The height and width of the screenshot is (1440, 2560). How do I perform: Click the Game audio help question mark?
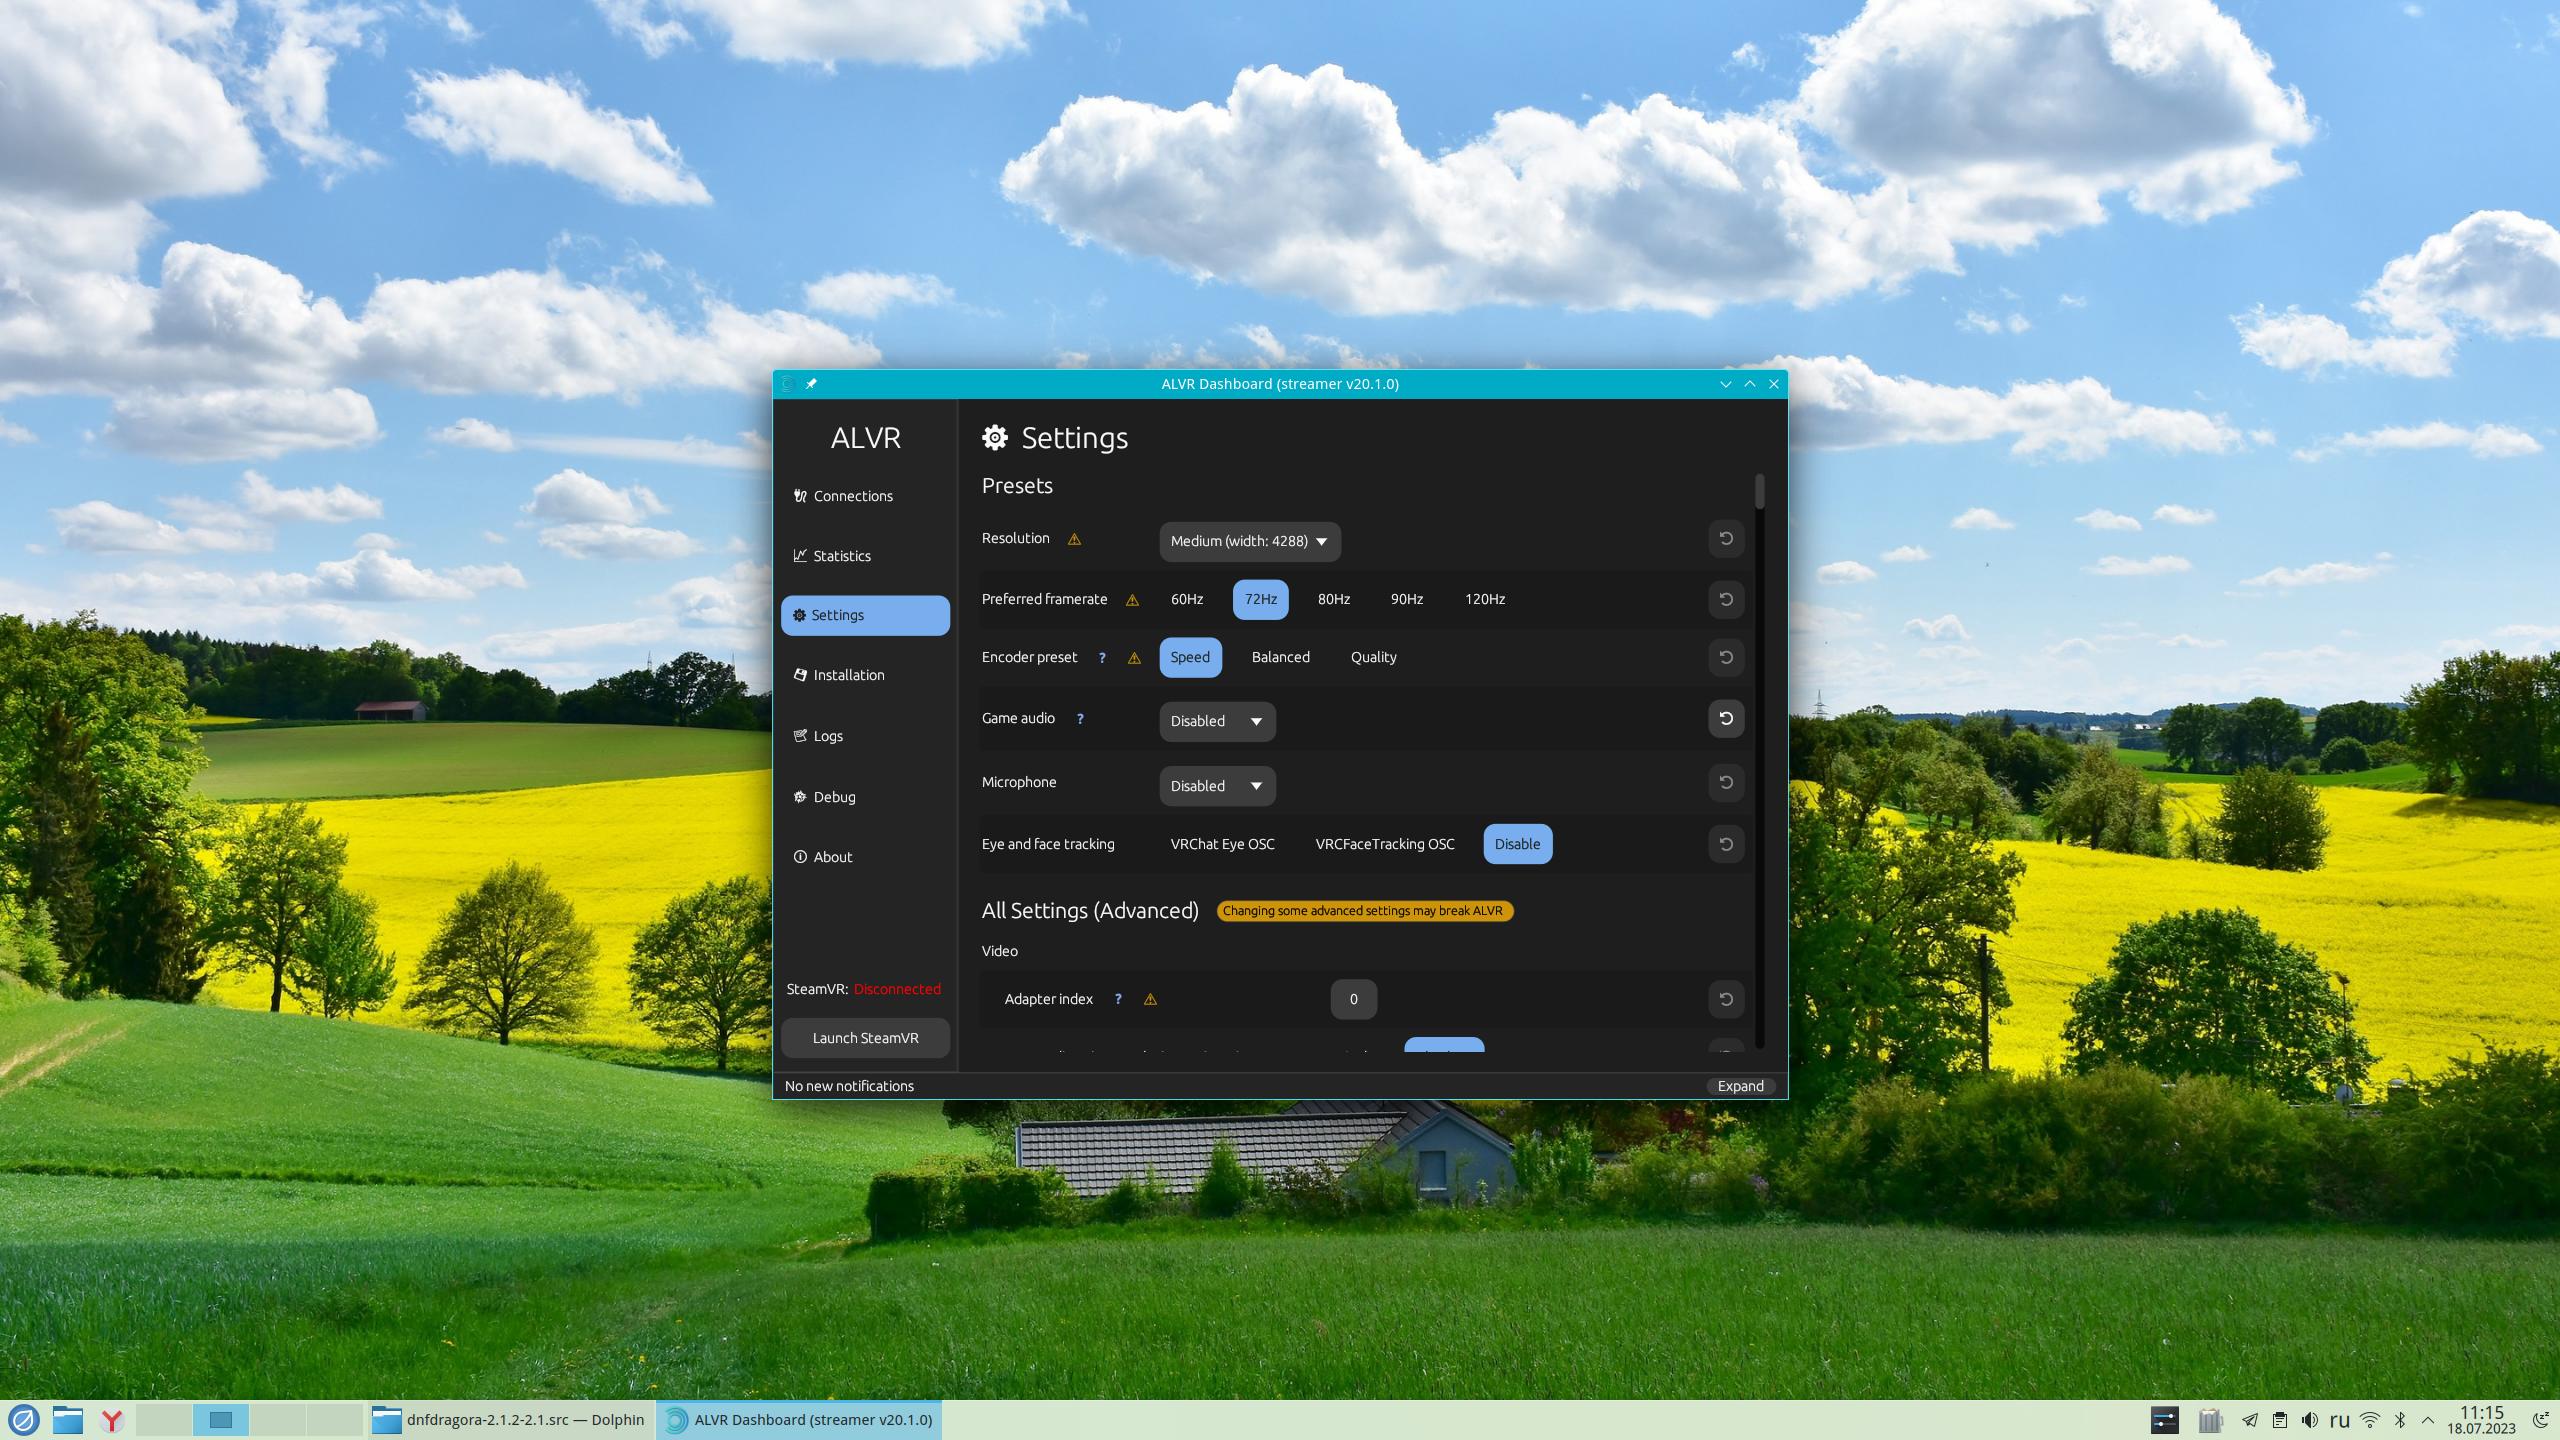pos(1080,719)
